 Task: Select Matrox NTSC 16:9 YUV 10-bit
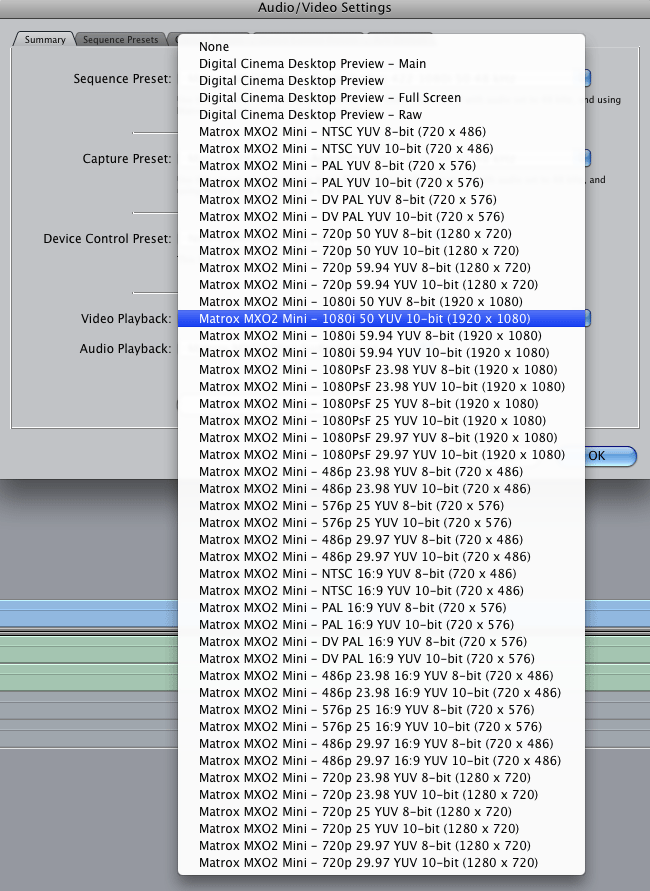[360, 591]
